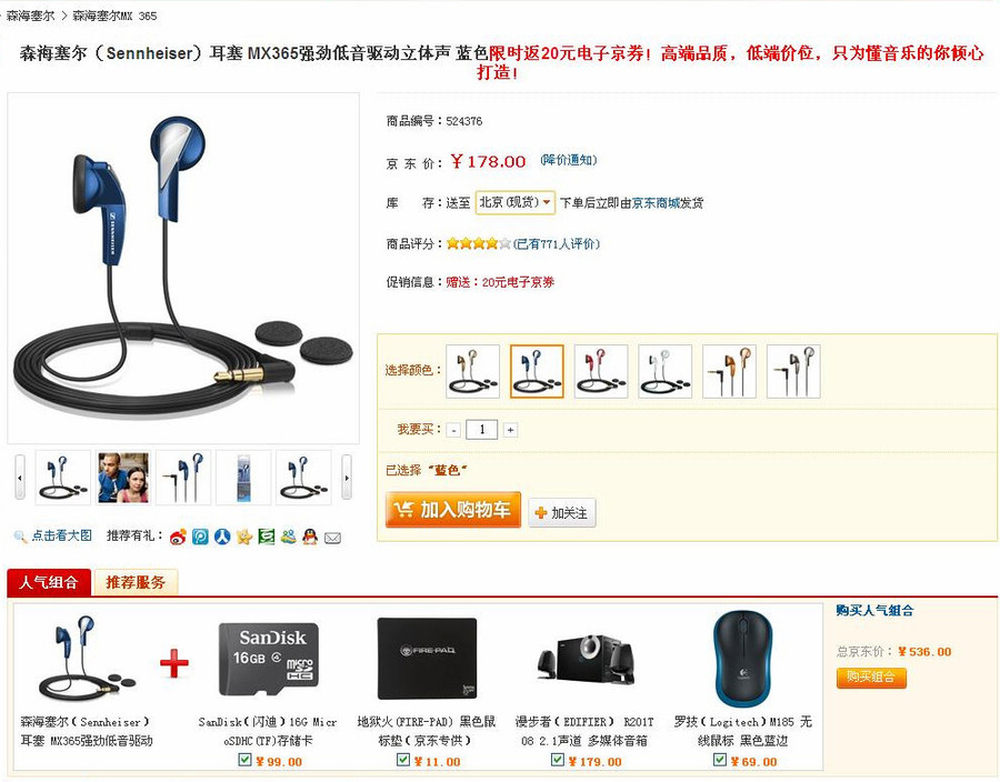Select the red earphone color option
Image resolution: width=1000 pixels, height=782 pixels.
click(601, 371)
